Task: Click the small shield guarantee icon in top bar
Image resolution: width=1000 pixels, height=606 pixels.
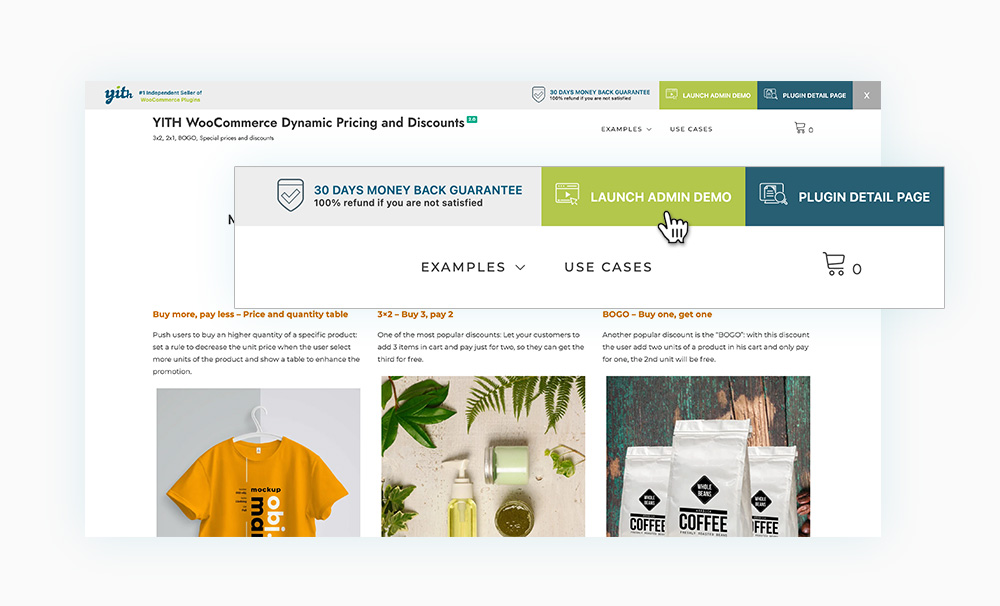Action: pos(538,94)
